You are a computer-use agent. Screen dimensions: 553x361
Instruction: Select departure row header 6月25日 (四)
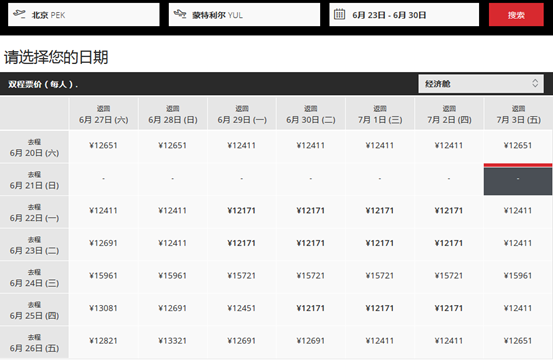pos(34,310)
